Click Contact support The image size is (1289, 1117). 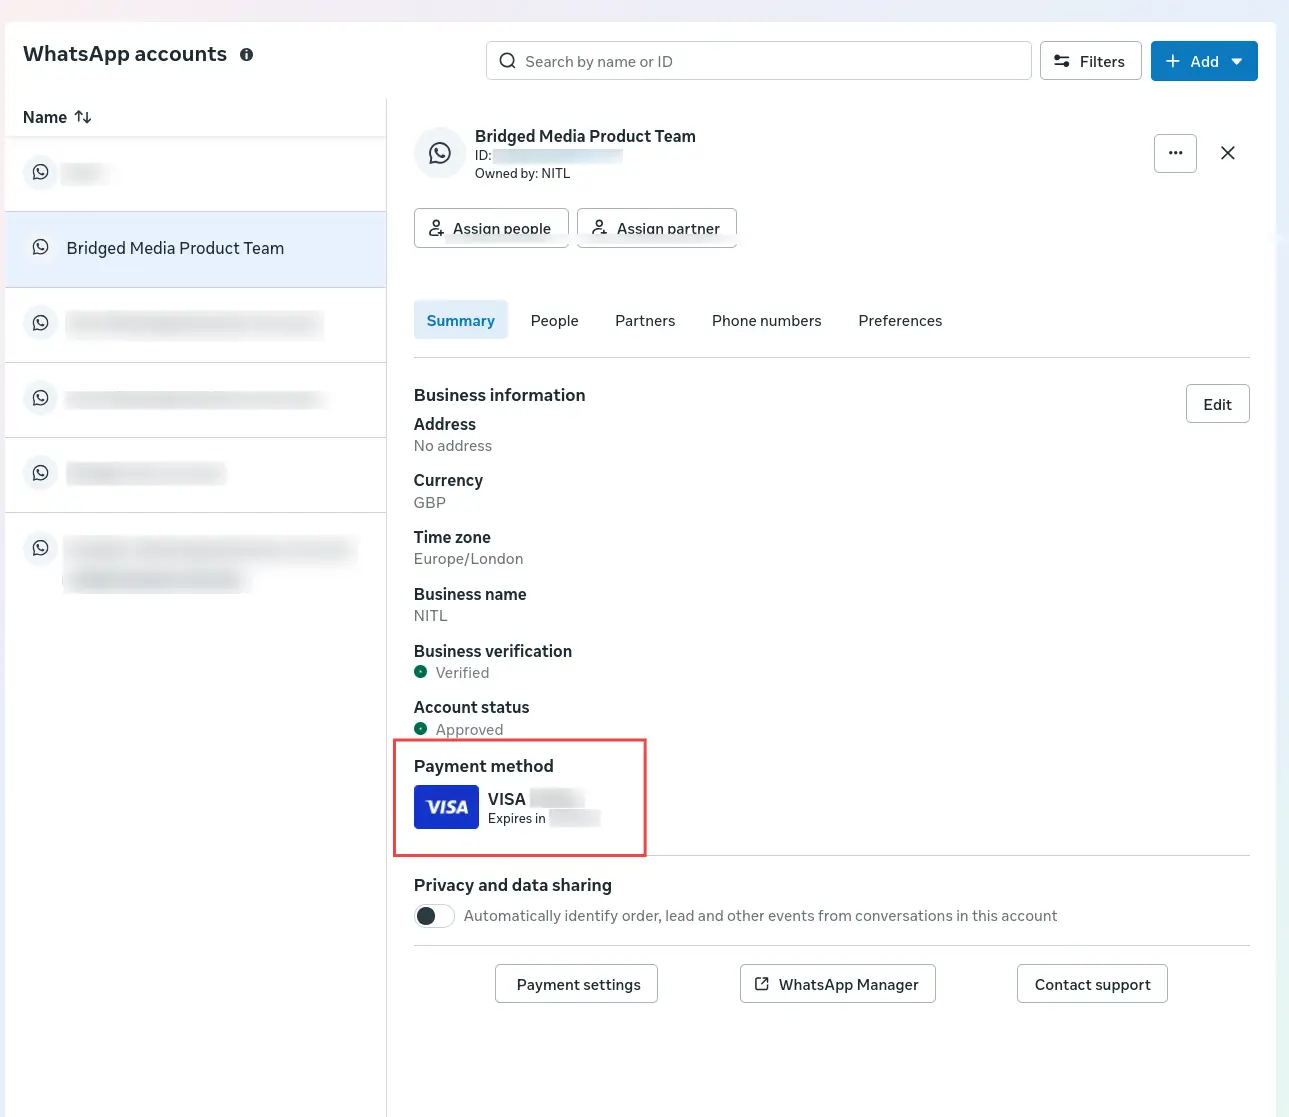tap(1092, 984)
